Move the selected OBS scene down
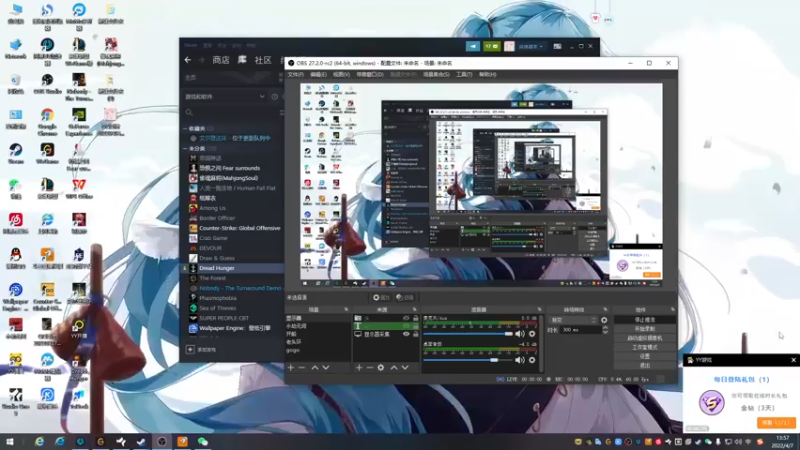This screenshot has height=450, width=800. click(x=326, y=367)
